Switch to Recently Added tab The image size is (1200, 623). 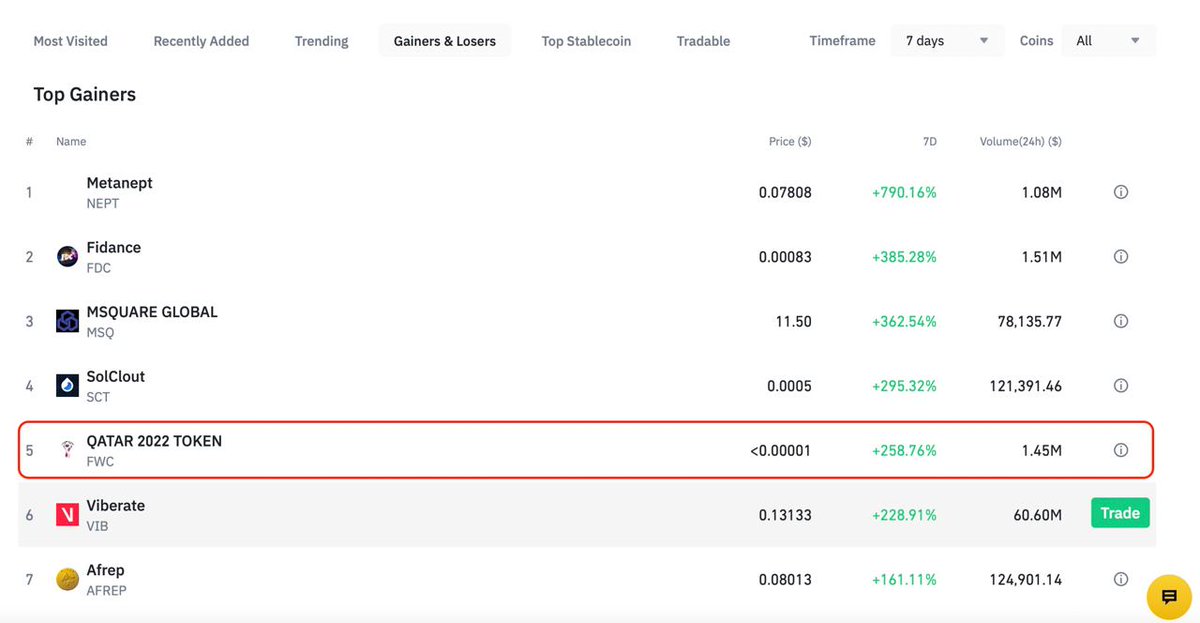[201, 41]
